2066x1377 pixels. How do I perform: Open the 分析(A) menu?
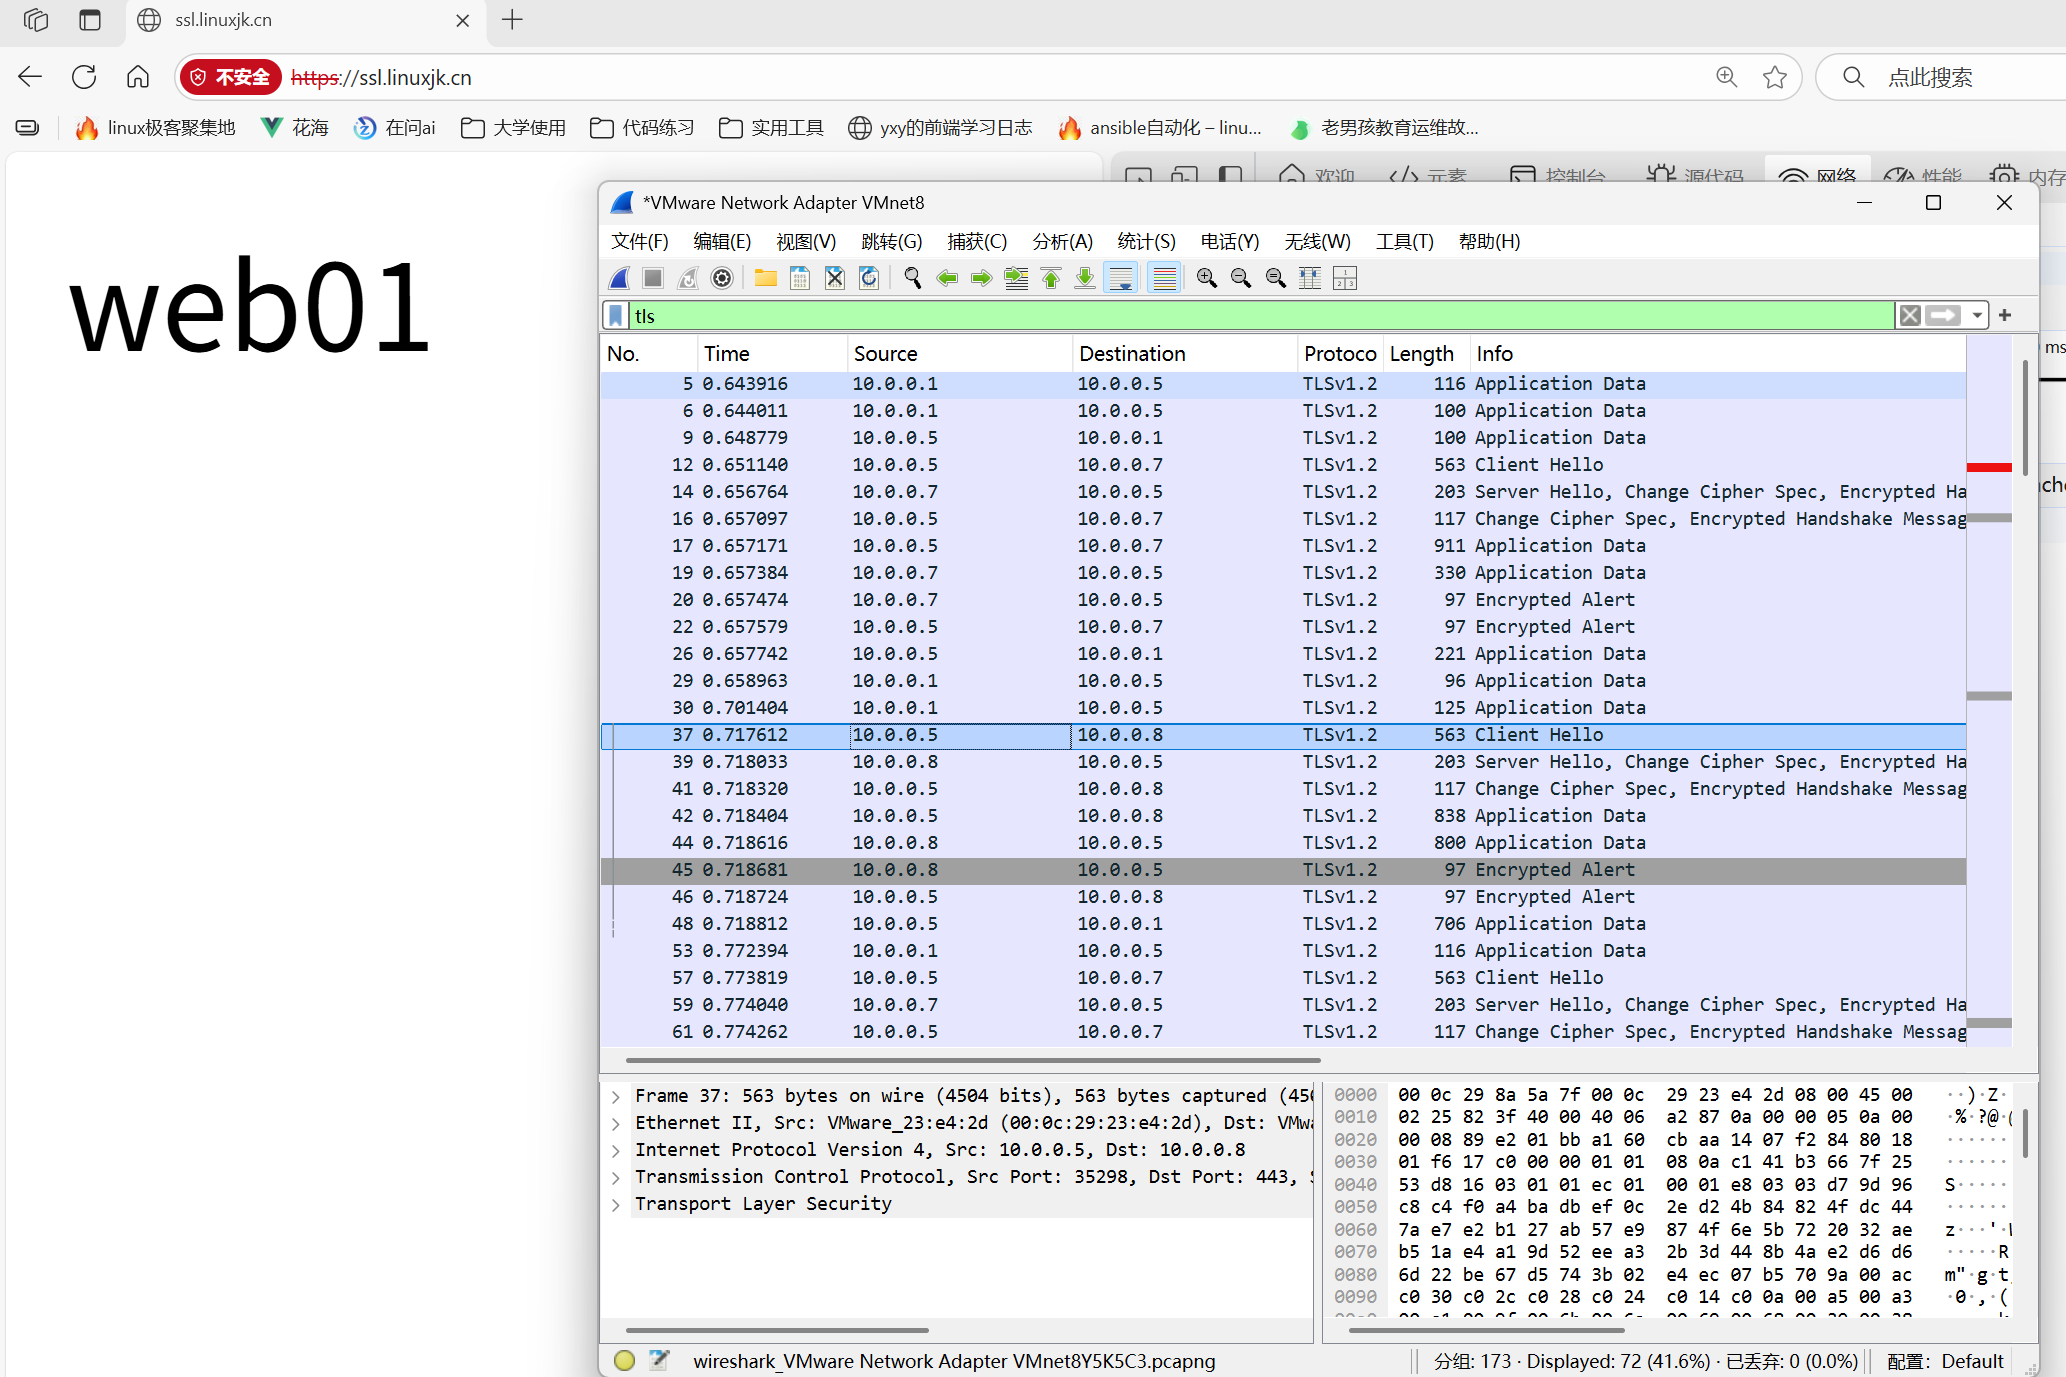pos(1062,241)
